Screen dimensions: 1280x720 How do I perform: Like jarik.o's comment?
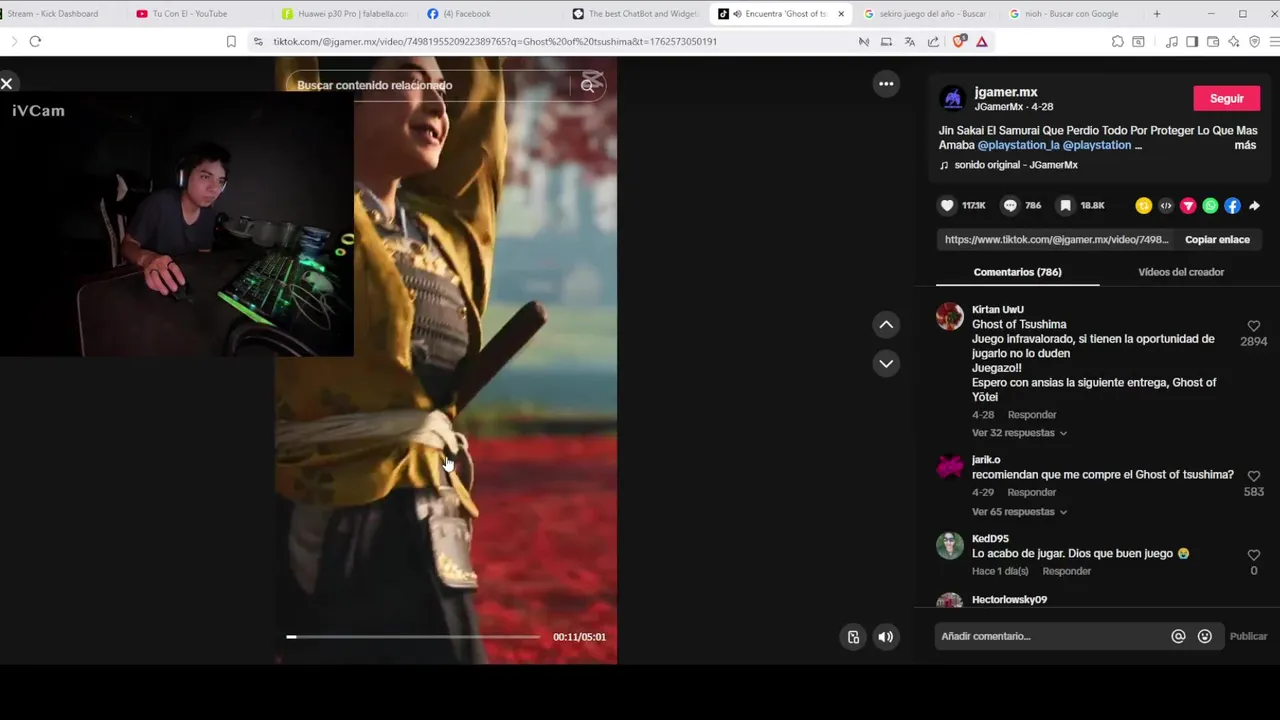click(x=1253, y=476)
